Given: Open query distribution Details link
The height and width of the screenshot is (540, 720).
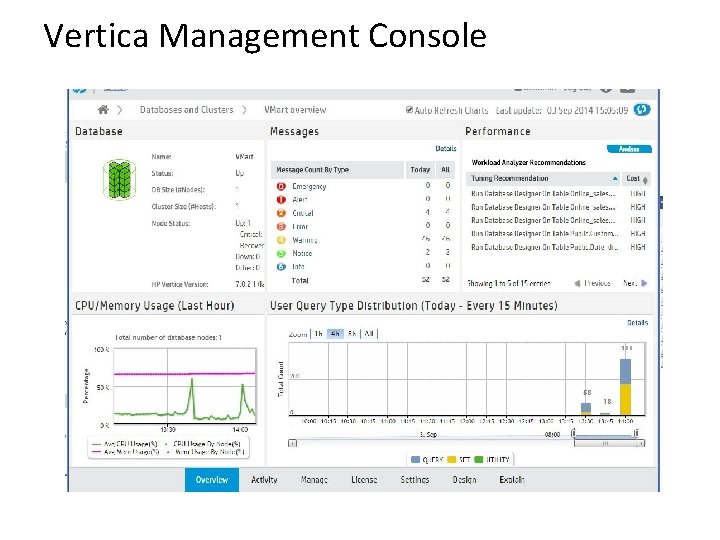Looking at the screenshot, I should click(637, 323).
